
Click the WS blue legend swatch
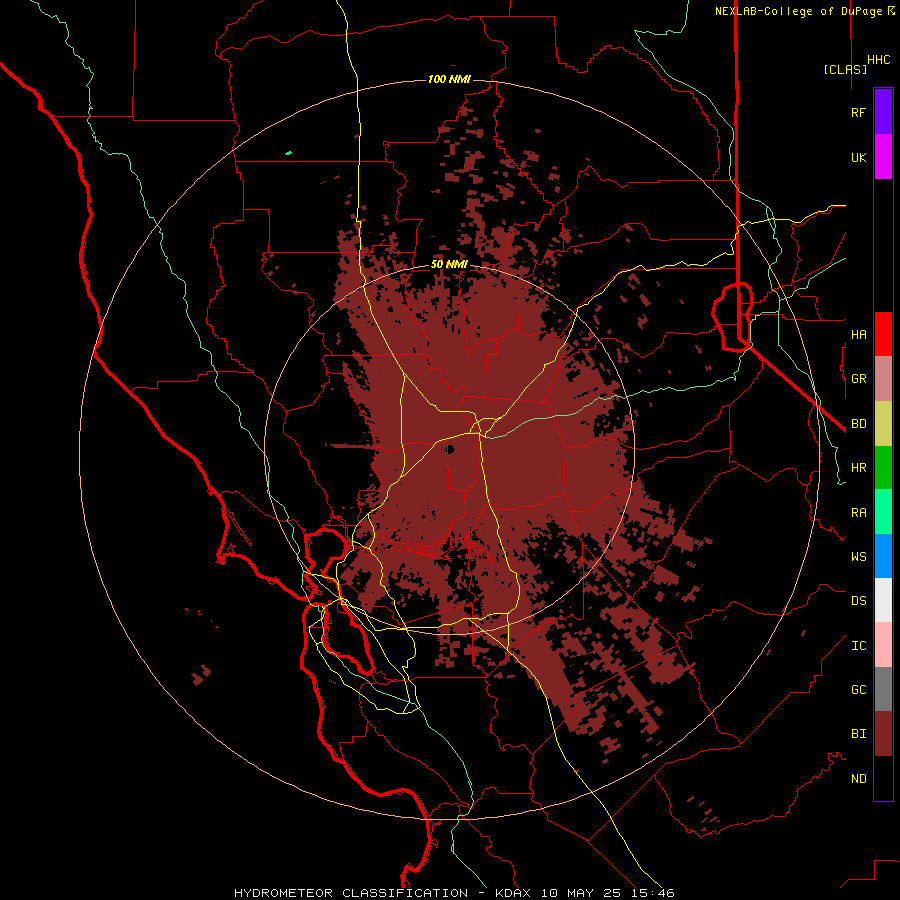pos(883,556)
